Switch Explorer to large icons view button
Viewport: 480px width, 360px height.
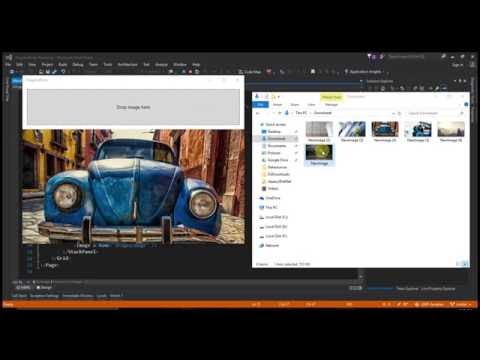pyautogui.click(x=466, y=264)
